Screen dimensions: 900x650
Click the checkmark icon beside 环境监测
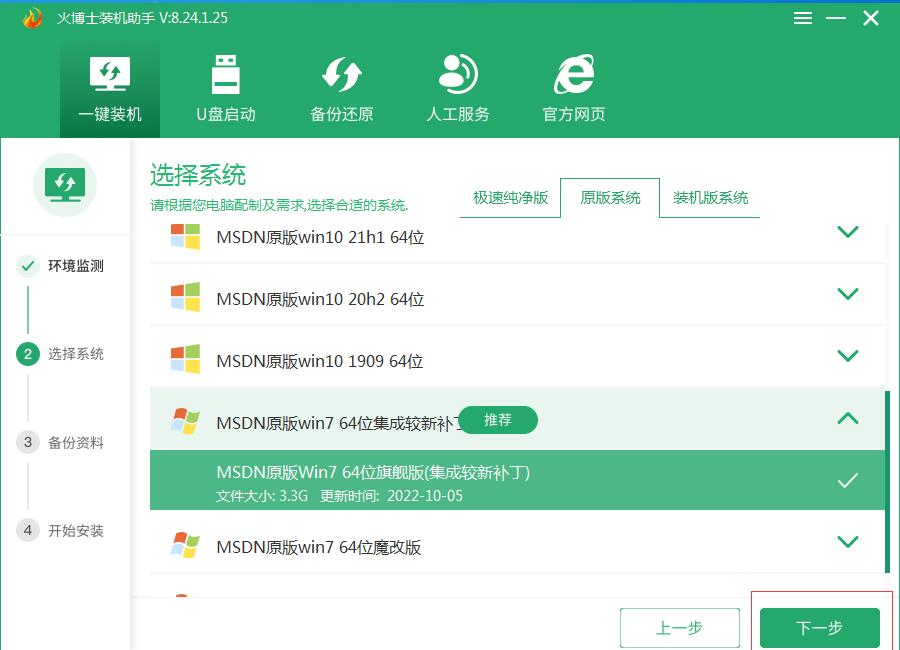28,266
